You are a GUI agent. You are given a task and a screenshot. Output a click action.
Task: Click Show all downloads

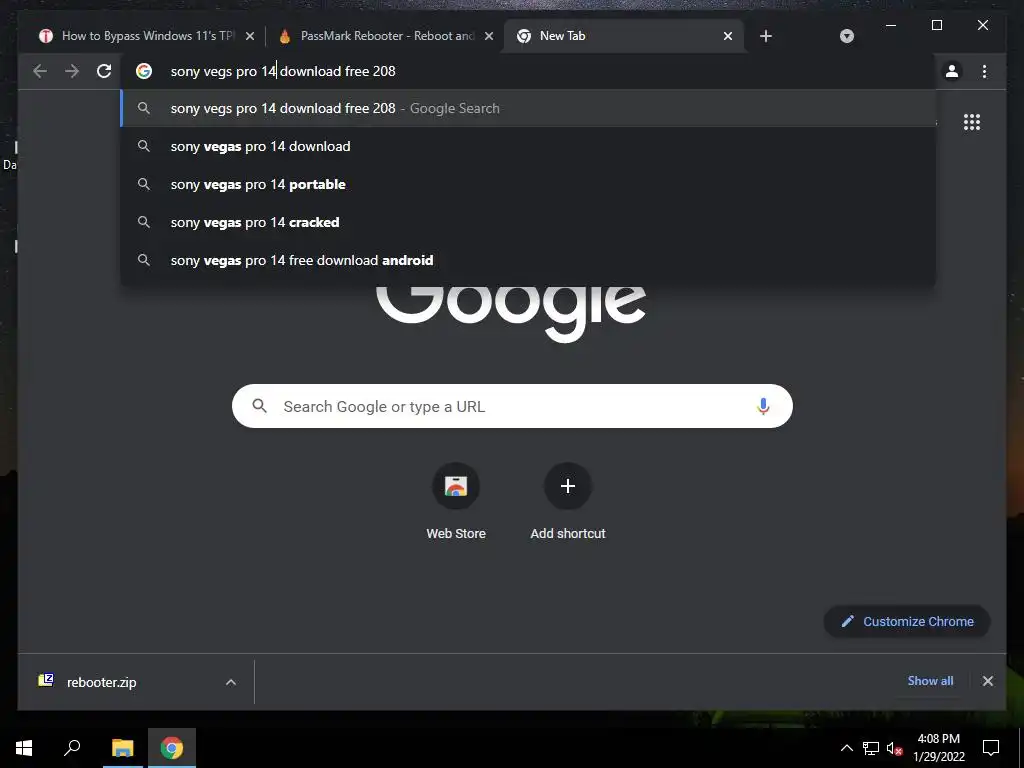tap(930, 680)
